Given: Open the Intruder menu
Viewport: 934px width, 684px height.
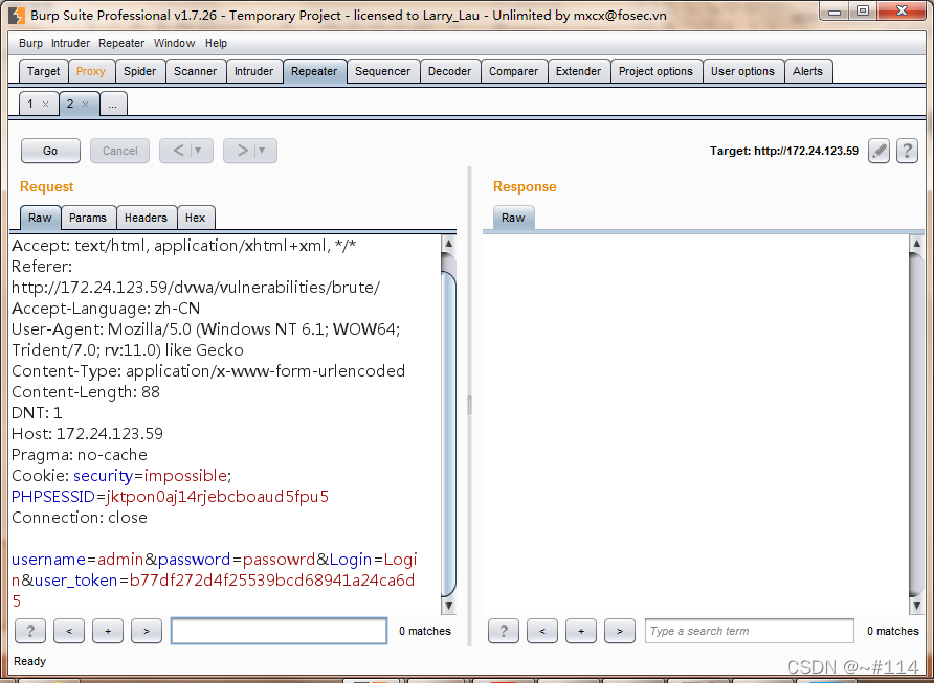Looking at the screenshot, I should [70, 43].
